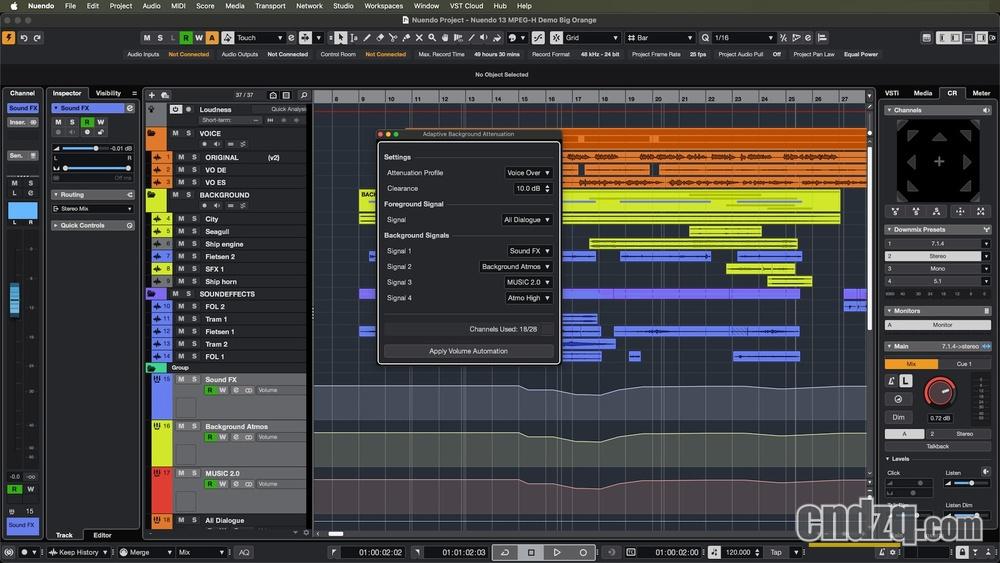This screenshot has width=1000, height=563.
Task: Click the Undo arrow icon
Action: (24, 38)
